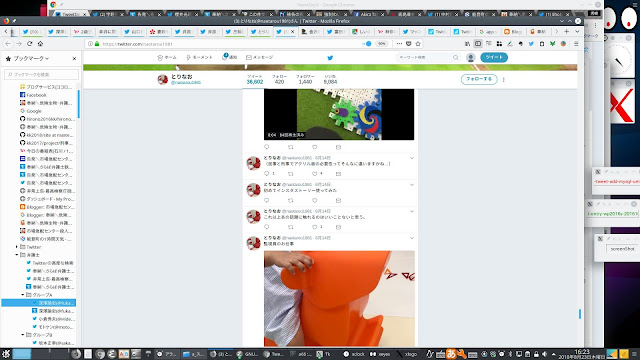Viewport: 640px width, 360px height.
Task: Toggle the sidebar toolbar button
Action: click(478, 44)
